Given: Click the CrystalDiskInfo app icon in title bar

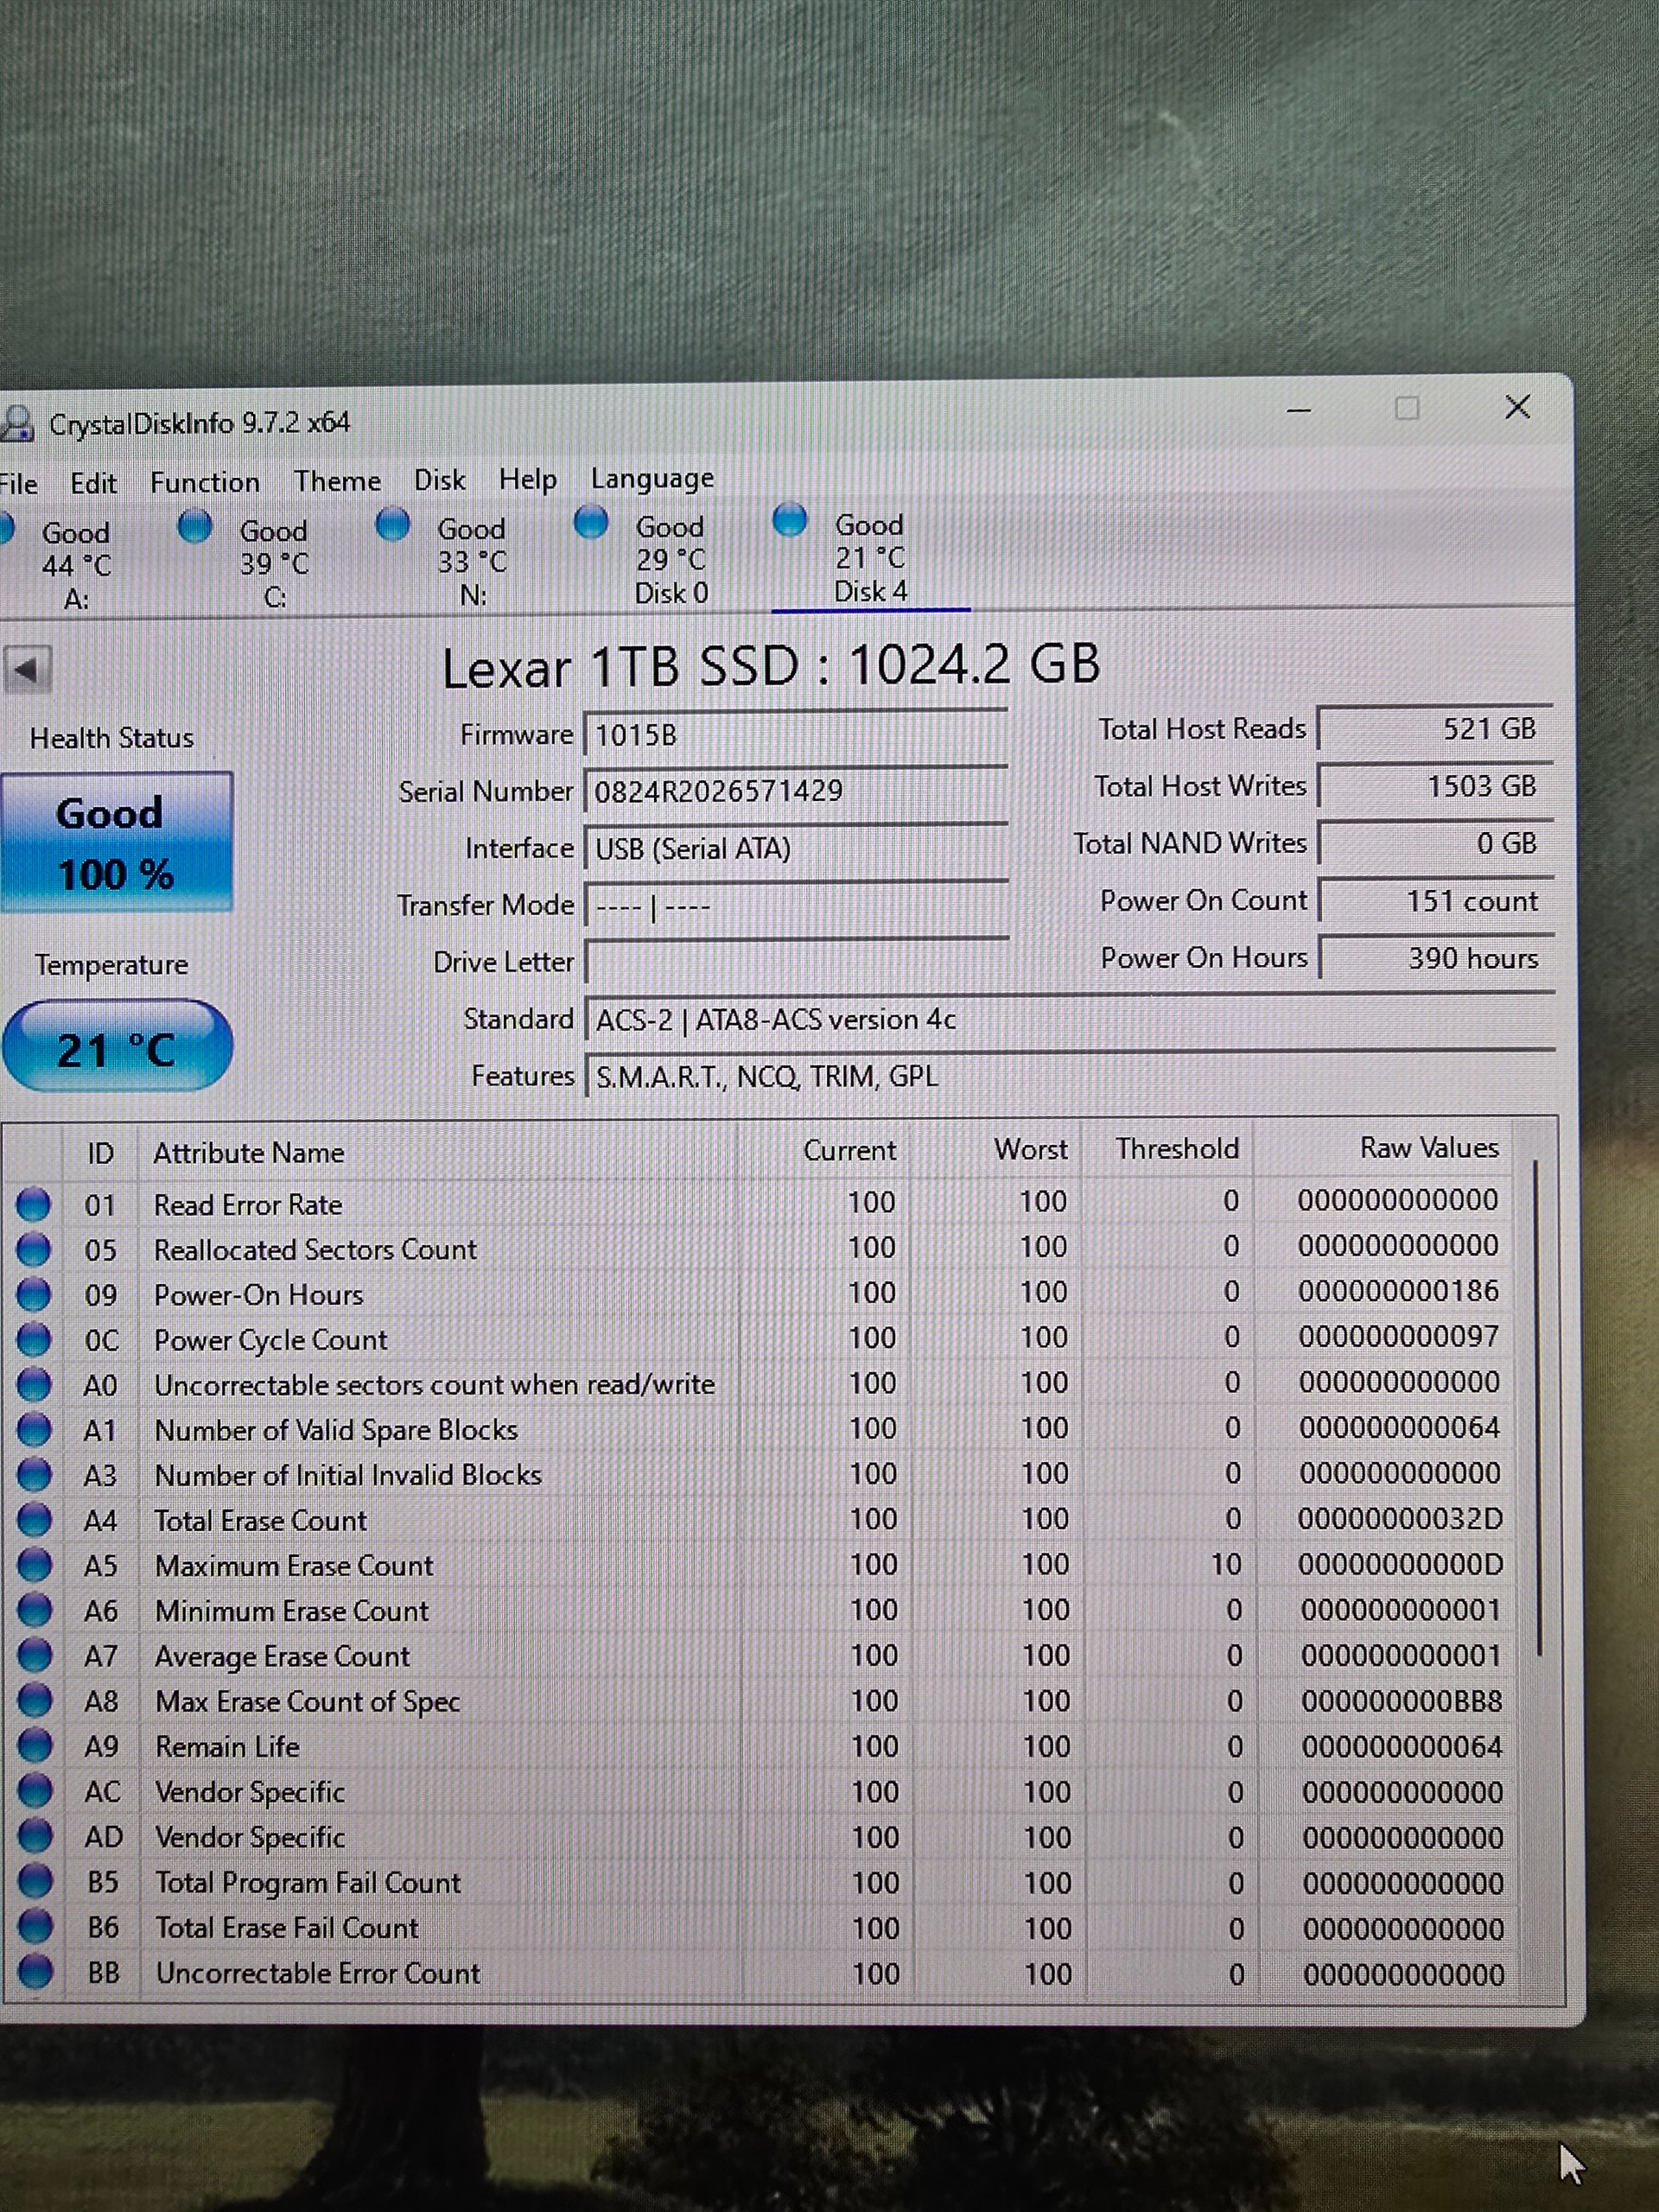Looking at the screenshot, I should (x=16, y=423).
